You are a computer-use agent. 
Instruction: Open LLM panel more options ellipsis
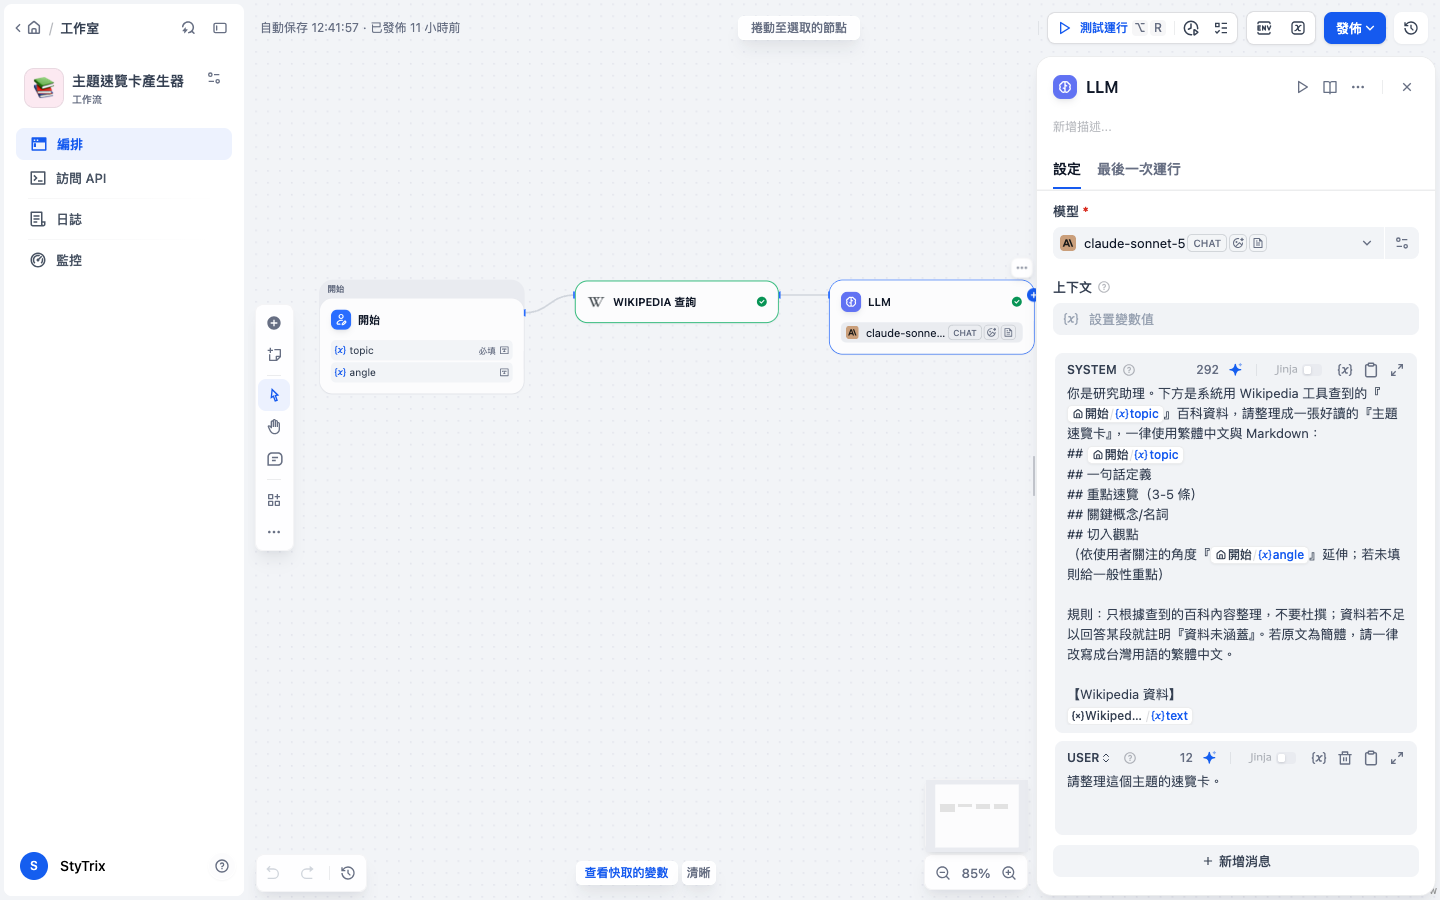click(1358, 87)
